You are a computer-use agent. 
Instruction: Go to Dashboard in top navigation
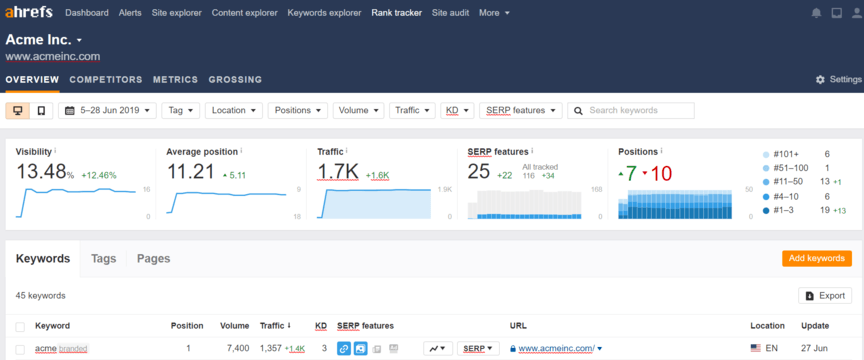click(87, 13)
